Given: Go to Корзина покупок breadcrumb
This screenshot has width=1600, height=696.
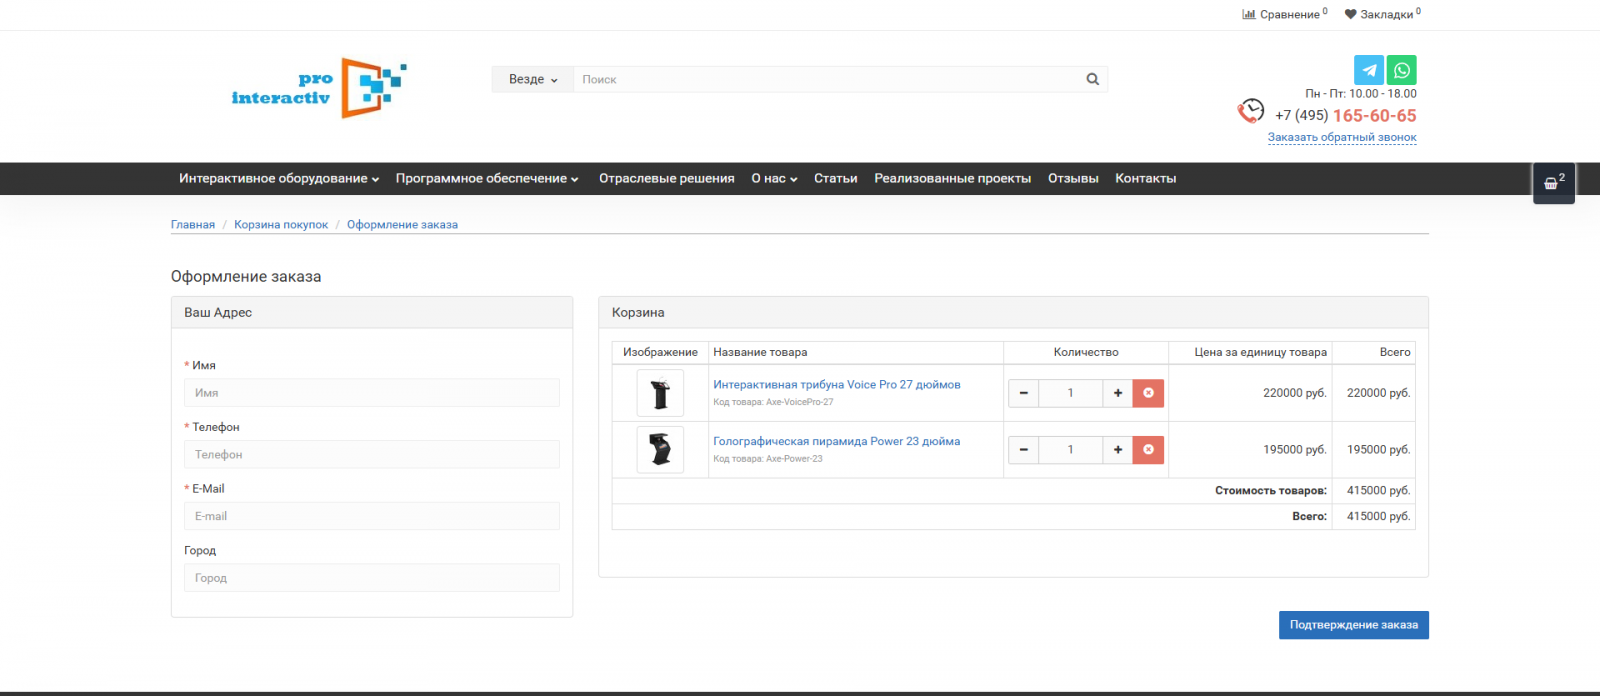Looking at the screenshot, I should (281, 224).
